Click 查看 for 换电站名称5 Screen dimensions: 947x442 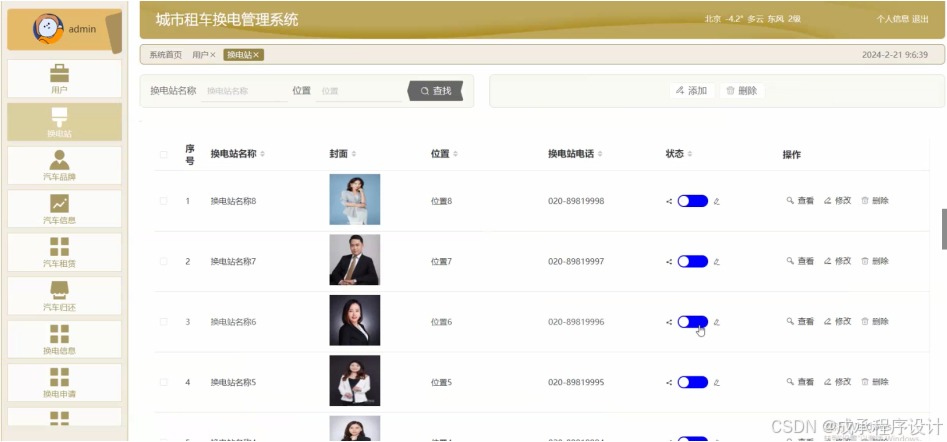click(x=800, y=382)
